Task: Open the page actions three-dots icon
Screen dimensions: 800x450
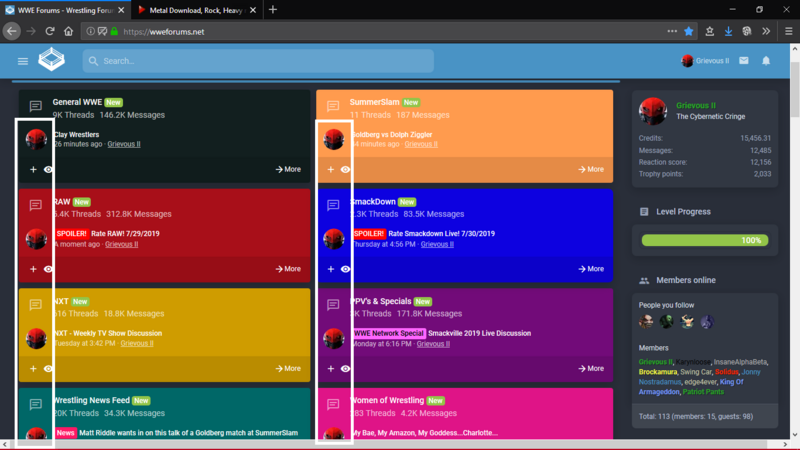Action: (672, 32)
